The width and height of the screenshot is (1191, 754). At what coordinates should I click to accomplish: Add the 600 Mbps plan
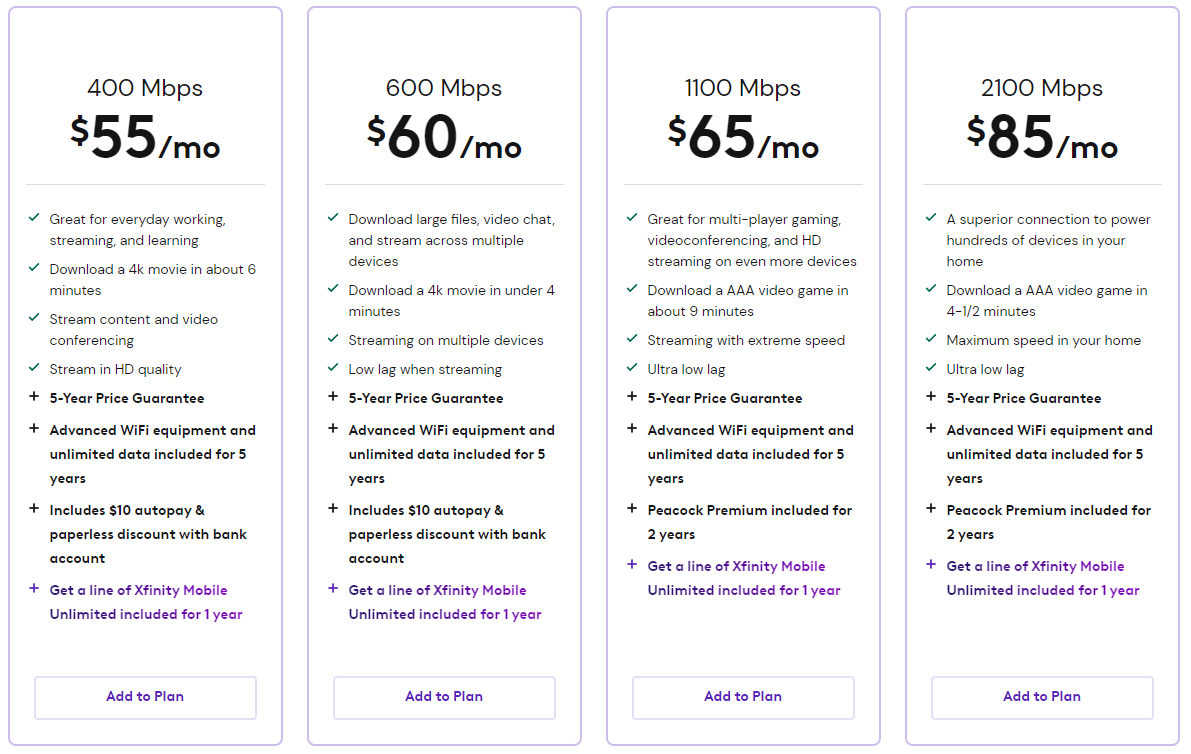click(x=444, y=697)
